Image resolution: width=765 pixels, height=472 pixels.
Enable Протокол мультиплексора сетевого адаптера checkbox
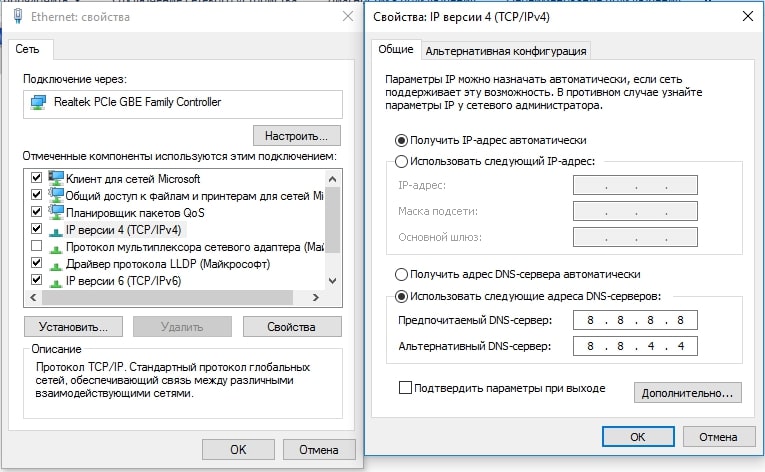pos(37,246)
